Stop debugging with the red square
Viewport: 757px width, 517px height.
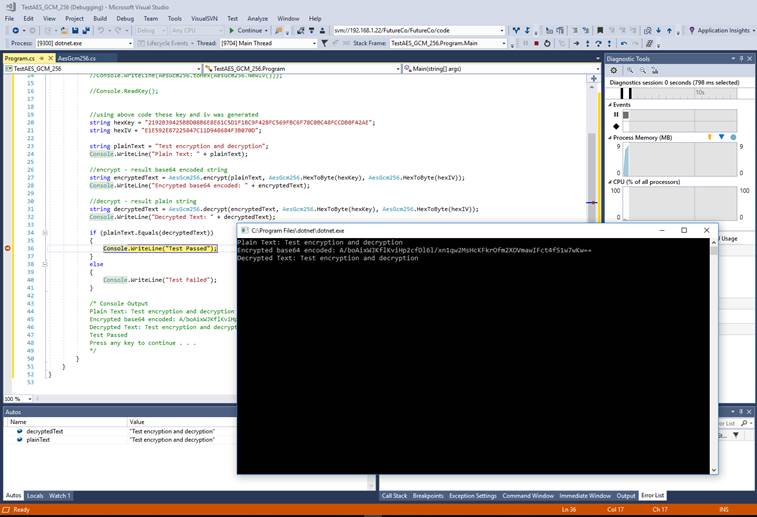[536, 43]
